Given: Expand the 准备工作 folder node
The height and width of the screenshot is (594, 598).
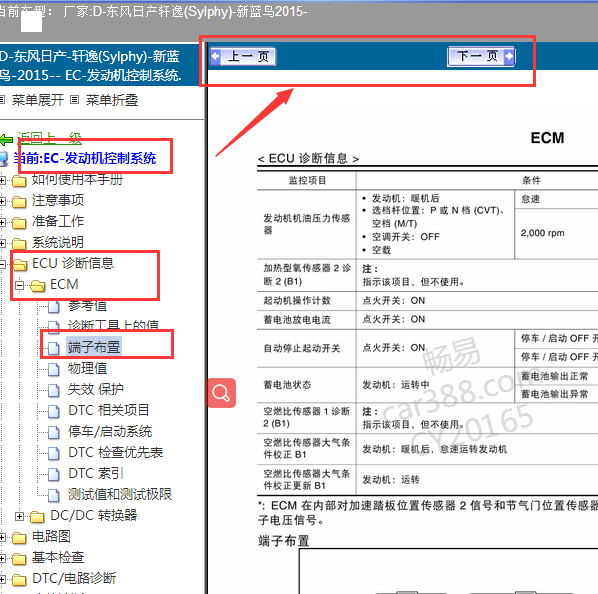Looking at the screenshot, I should pyautogui.click(x=2, y=222).
